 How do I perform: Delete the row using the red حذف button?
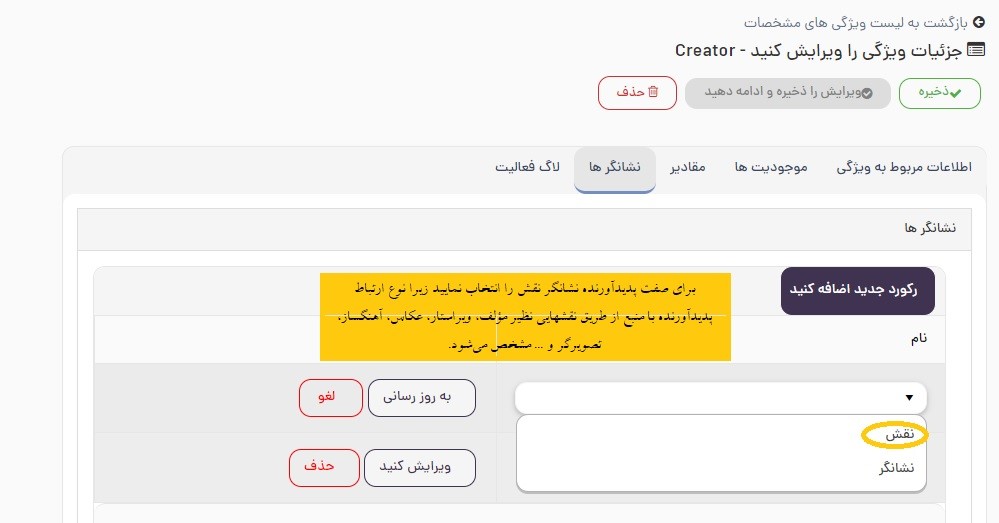(325, 467)
